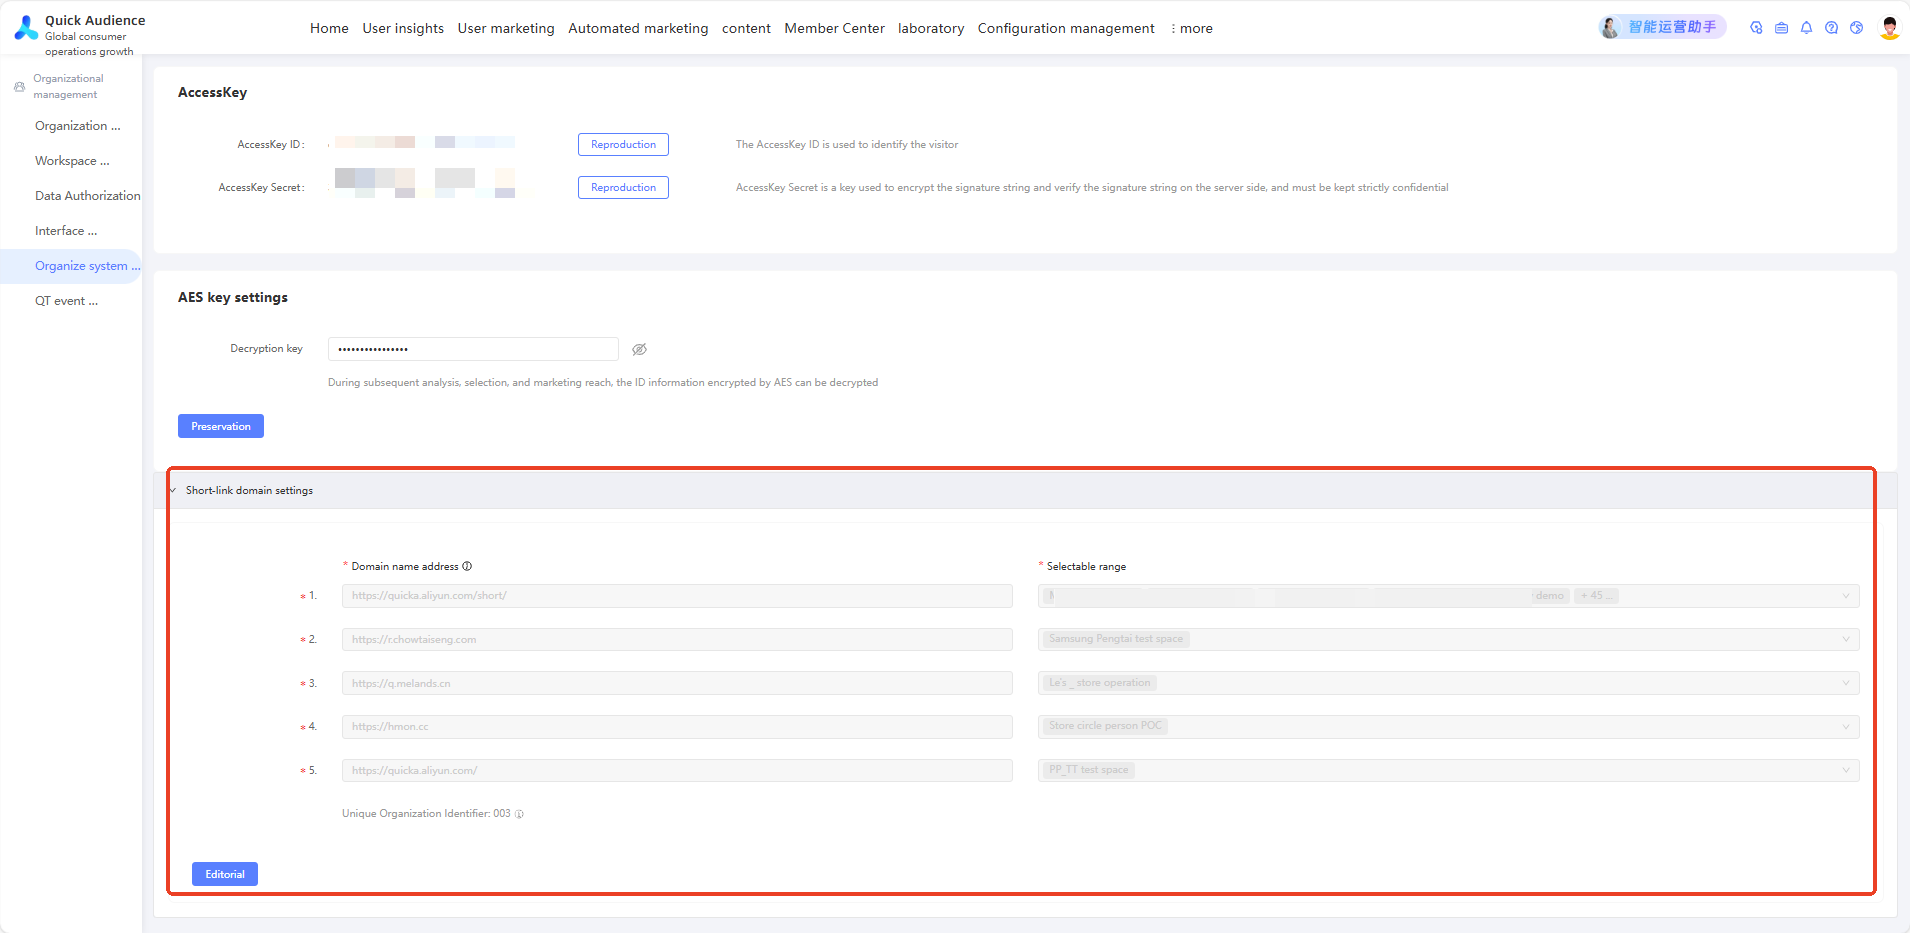This screenshot has width=1910, height=933.
Task: Click the Editorial button
Action: pos(225,874)
